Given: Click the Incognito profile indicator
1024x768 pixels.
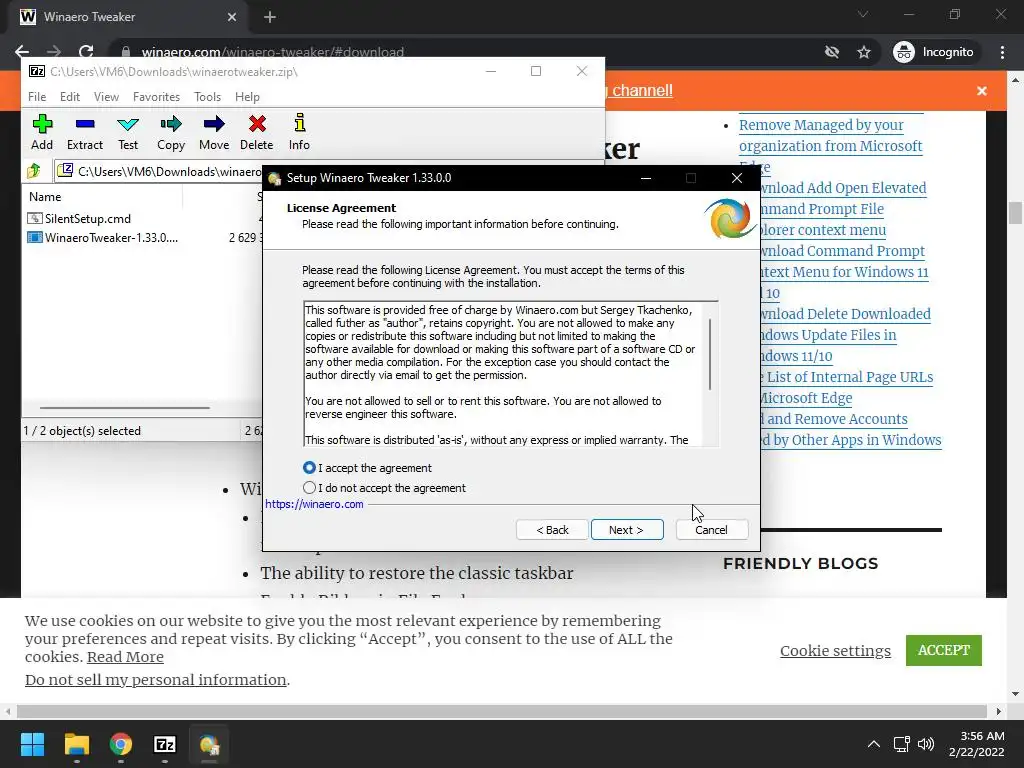Looking at the screenshot, I should point(933,52).
